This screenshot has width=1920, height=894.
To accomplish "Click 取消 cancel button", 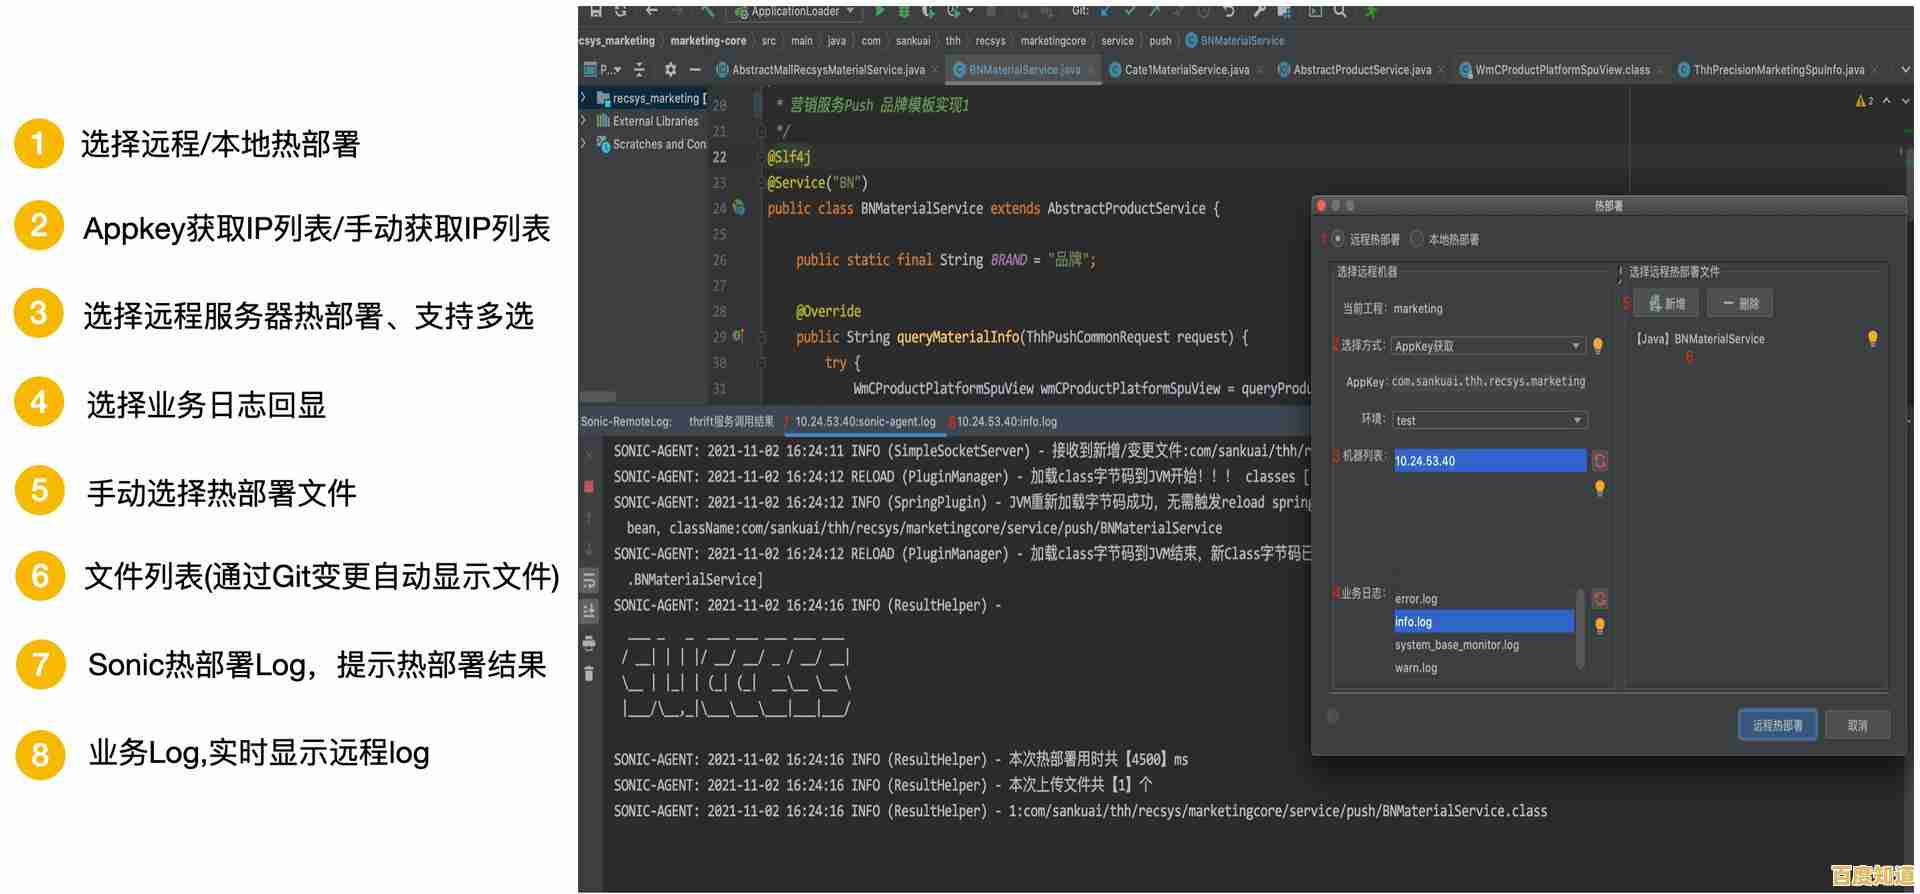I will click(x=1857, y=725).
